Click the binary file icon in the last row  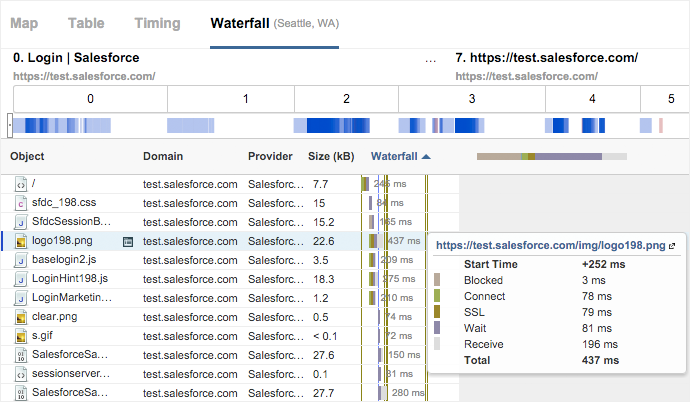point(20,393)
